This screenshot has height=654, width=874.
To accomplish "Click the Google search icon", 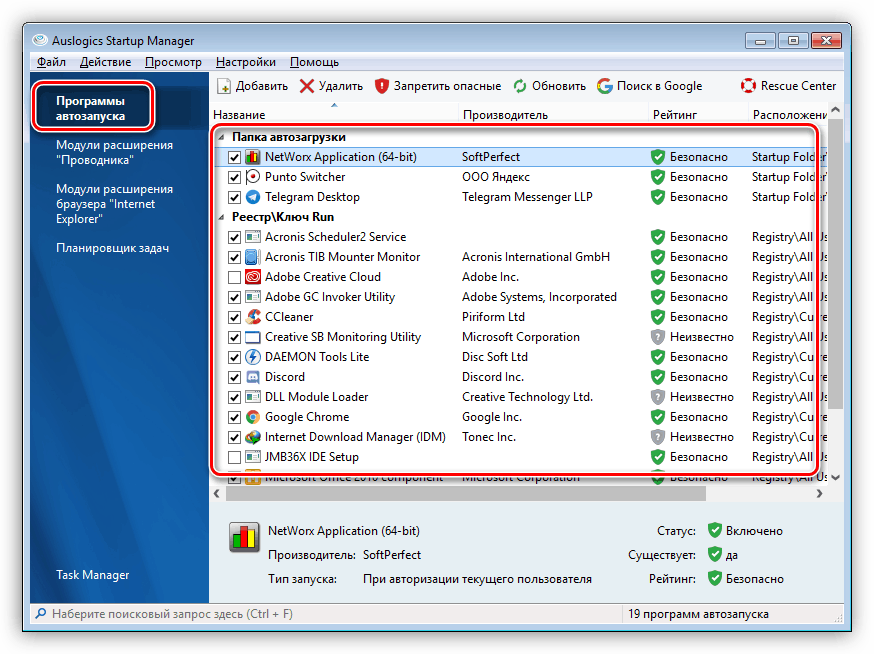I will (604, 86).
